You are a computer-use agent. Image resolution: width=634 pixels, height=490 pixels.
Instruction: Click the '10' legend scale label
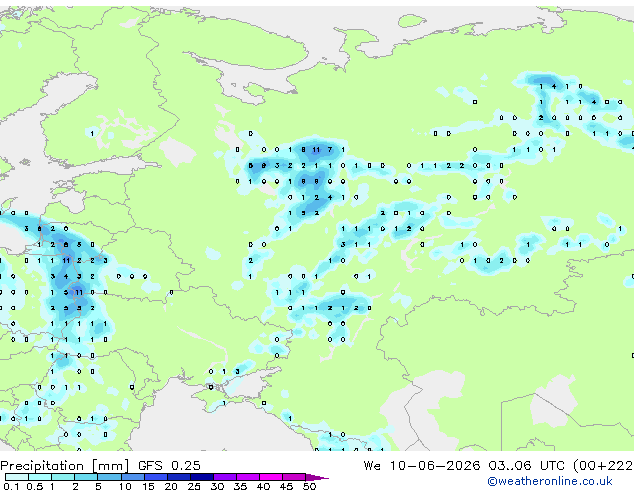click(x=125, y=486)
